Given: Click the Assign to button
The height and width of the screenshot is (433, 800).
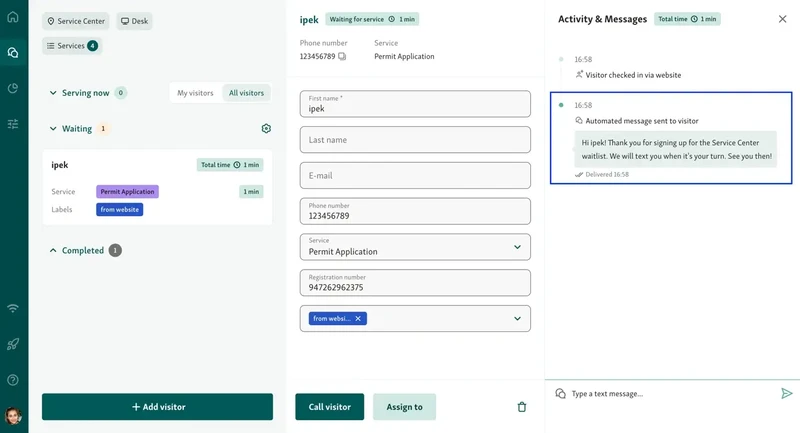Looking at the screenshot, I should [x=404, y=407].
